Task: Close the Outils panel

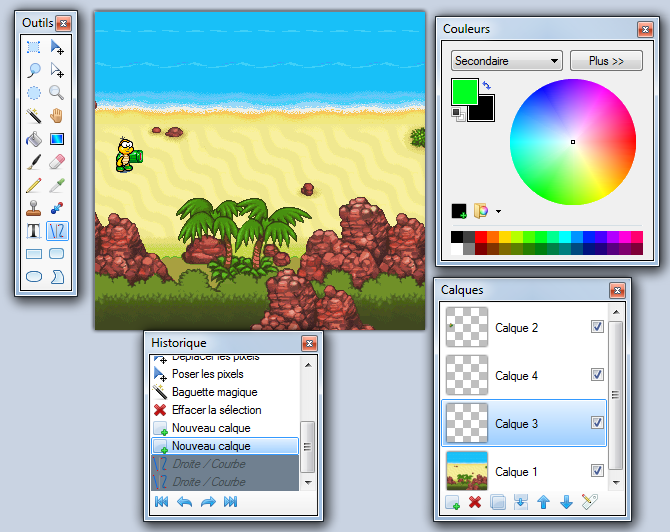Action: (x=63, y=23)
